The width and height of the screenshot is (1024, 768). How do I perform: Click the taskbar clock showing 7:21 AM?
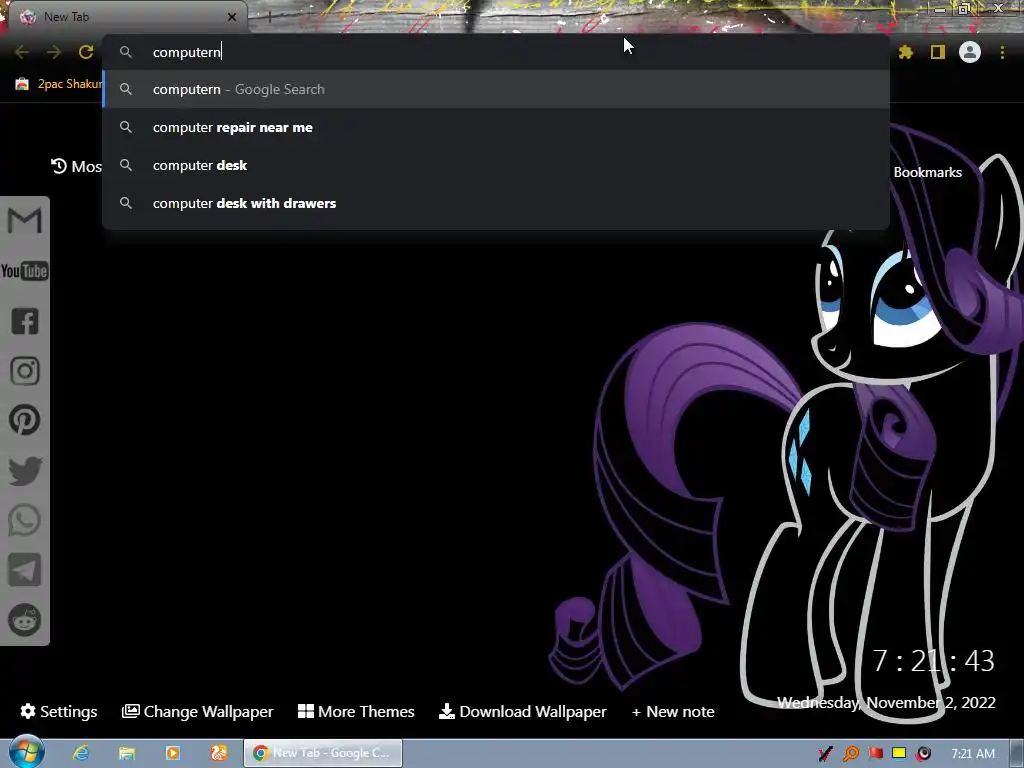[x=973, y=754]
